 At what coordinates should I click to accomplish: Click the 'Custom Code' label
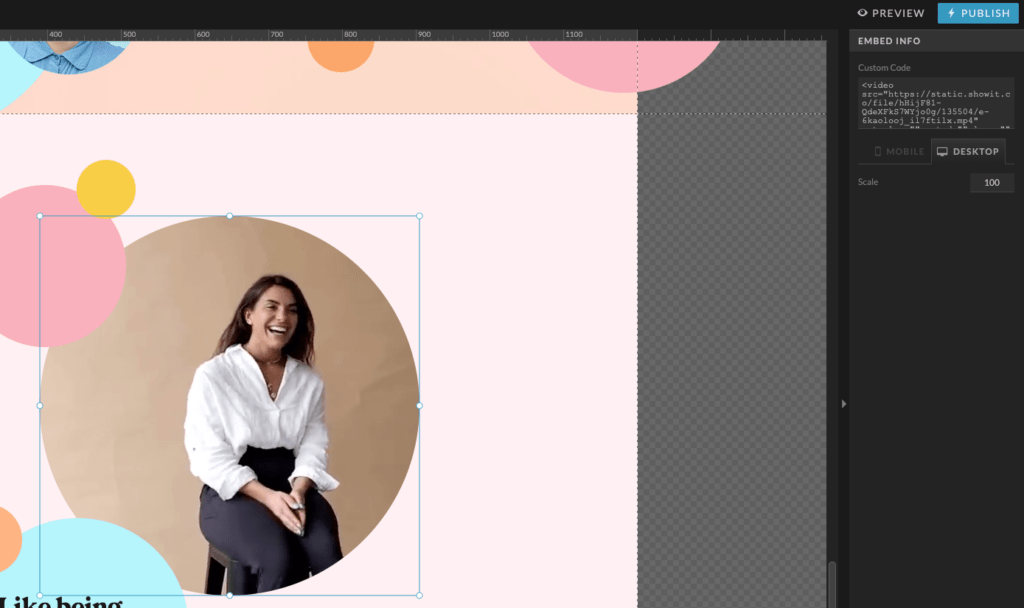point(884,68)
